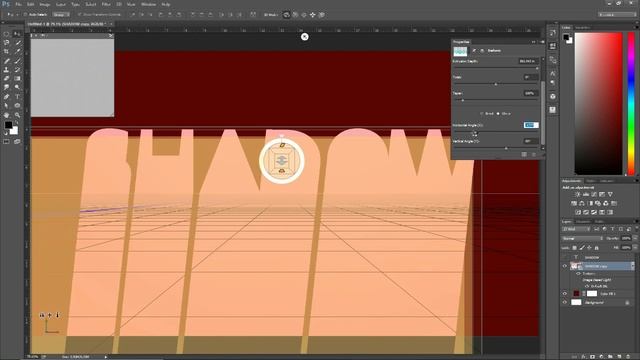Select the Hand tool
The image size is (640, 360).
7,115
